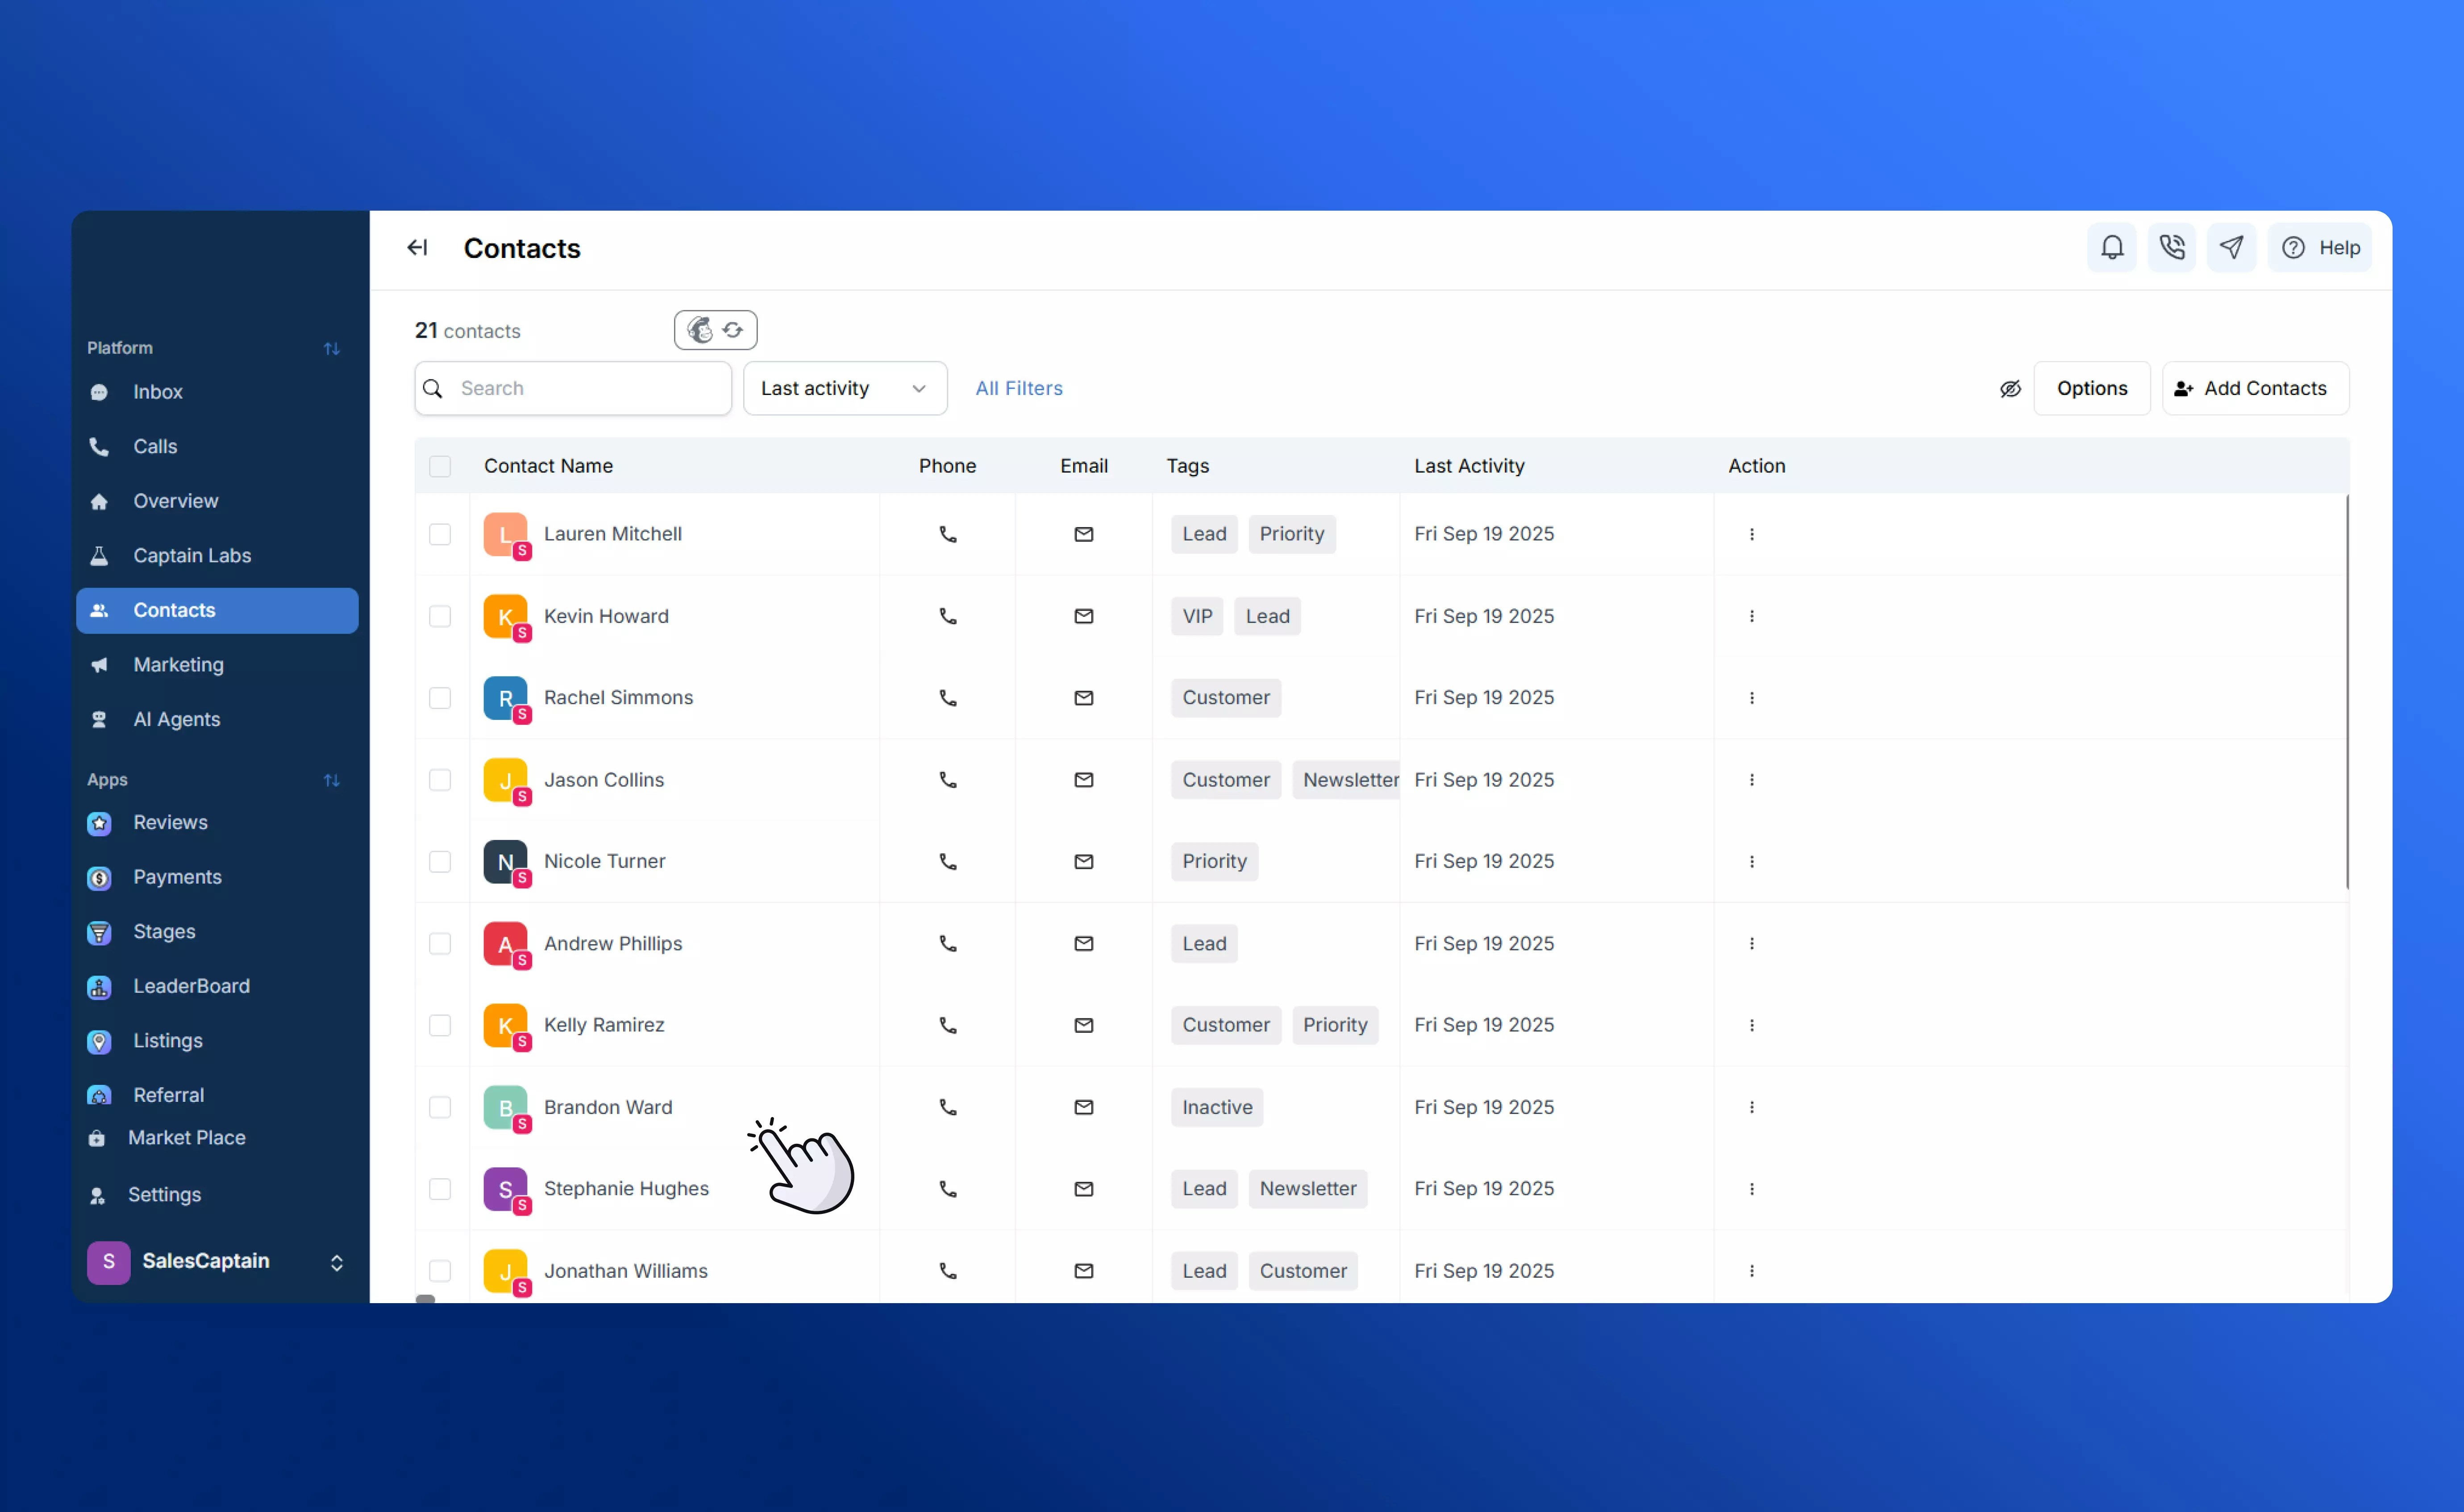Click the Add Contacts button

click(2254, 388)
